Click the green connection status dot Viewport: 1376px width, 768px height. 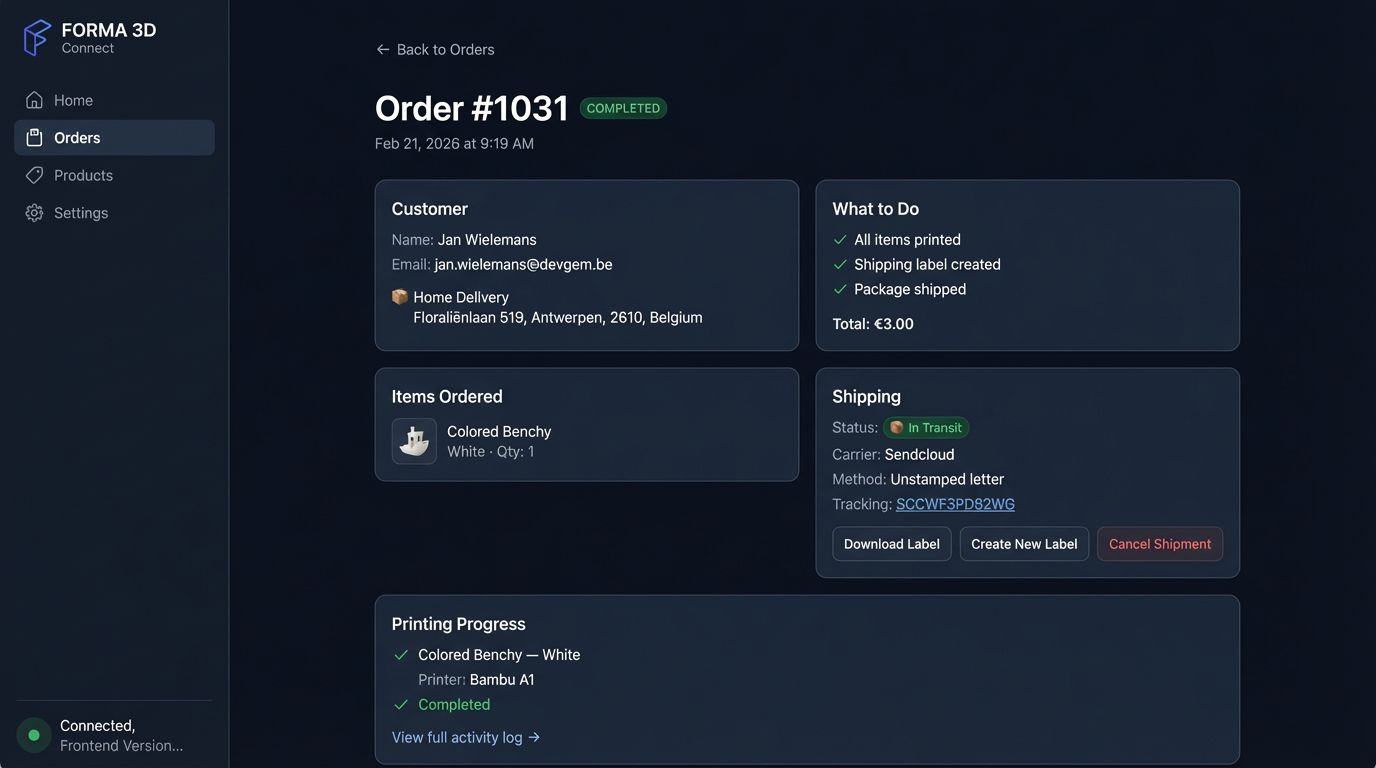pos(33,735)
